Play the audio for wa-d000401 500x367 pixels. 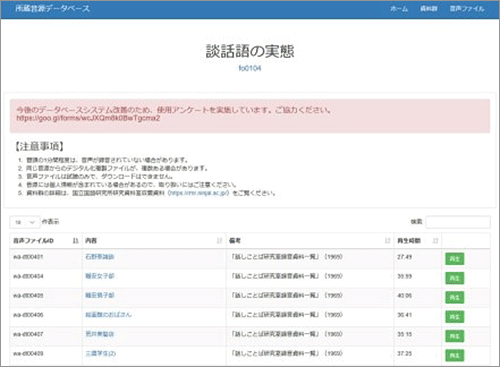tap(454, 259)
